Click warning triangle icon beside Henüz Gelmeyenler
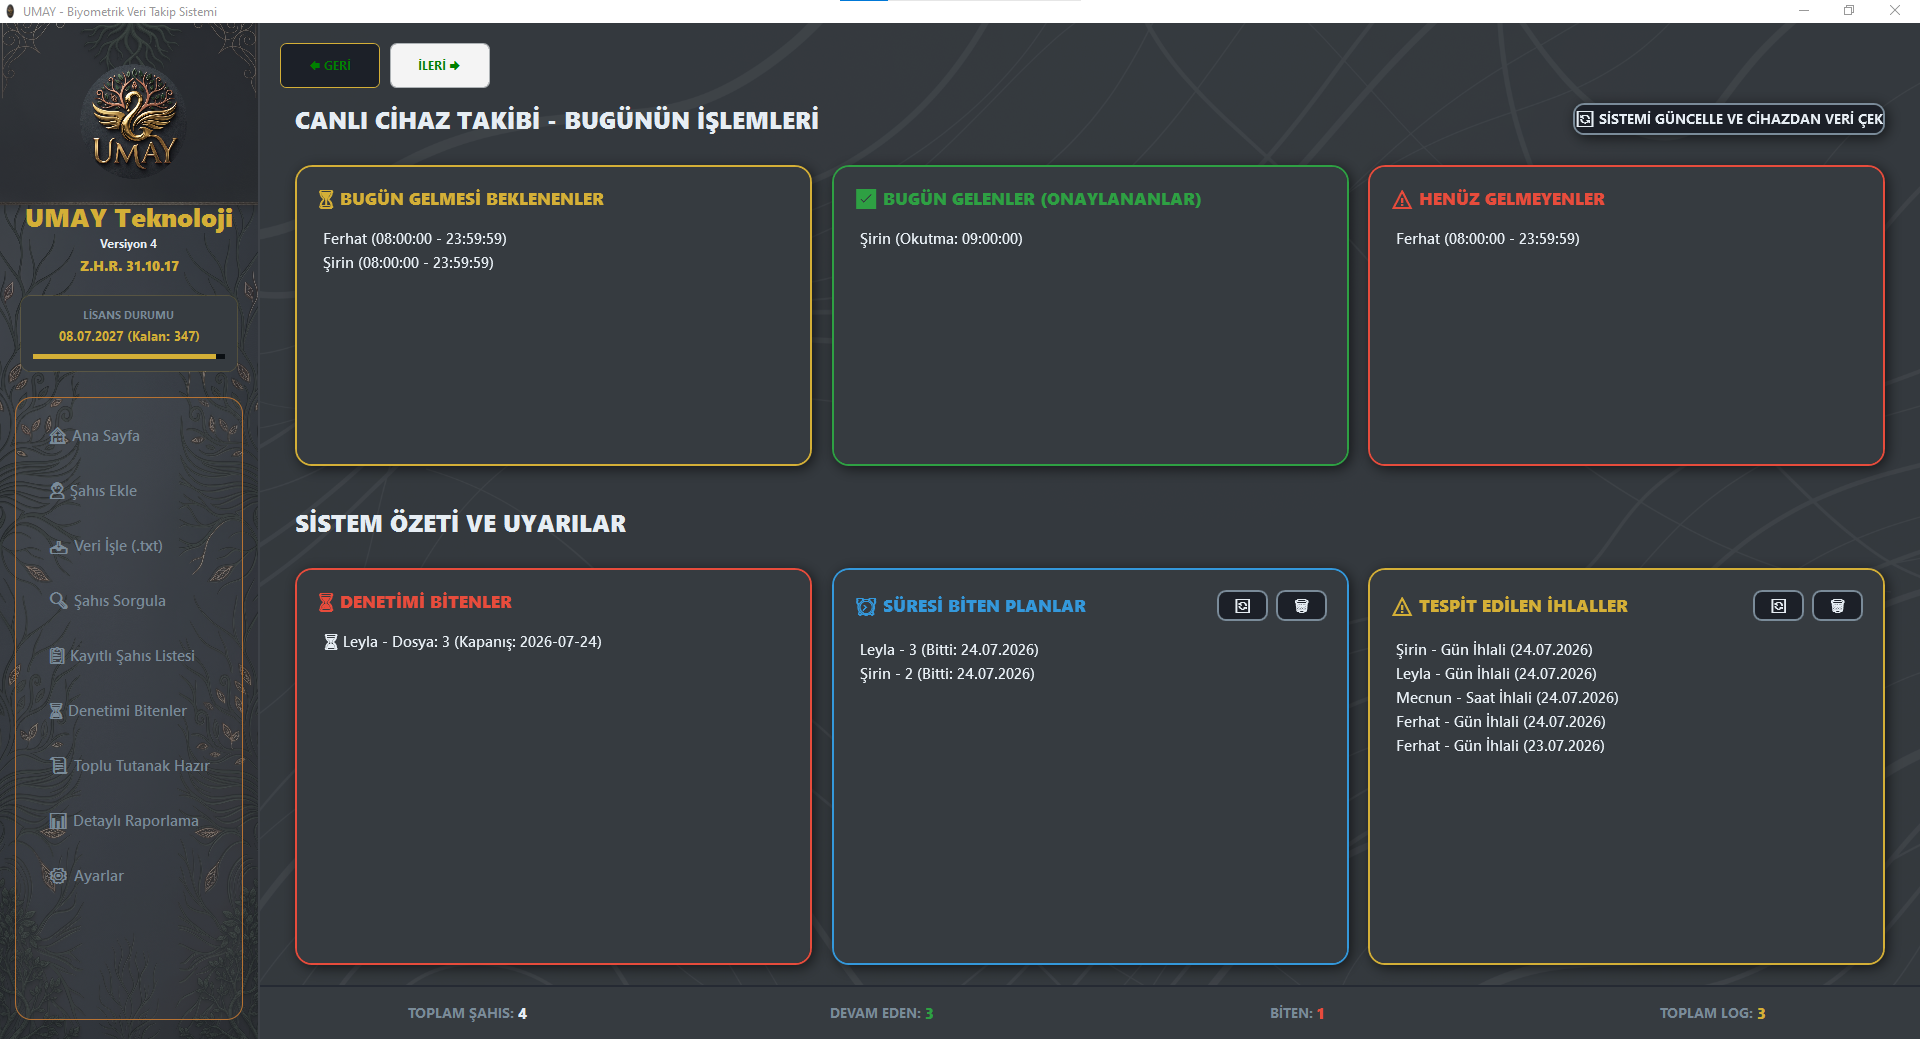The height and width of the screenshot is (1039, 1920). pos(1402,200)
